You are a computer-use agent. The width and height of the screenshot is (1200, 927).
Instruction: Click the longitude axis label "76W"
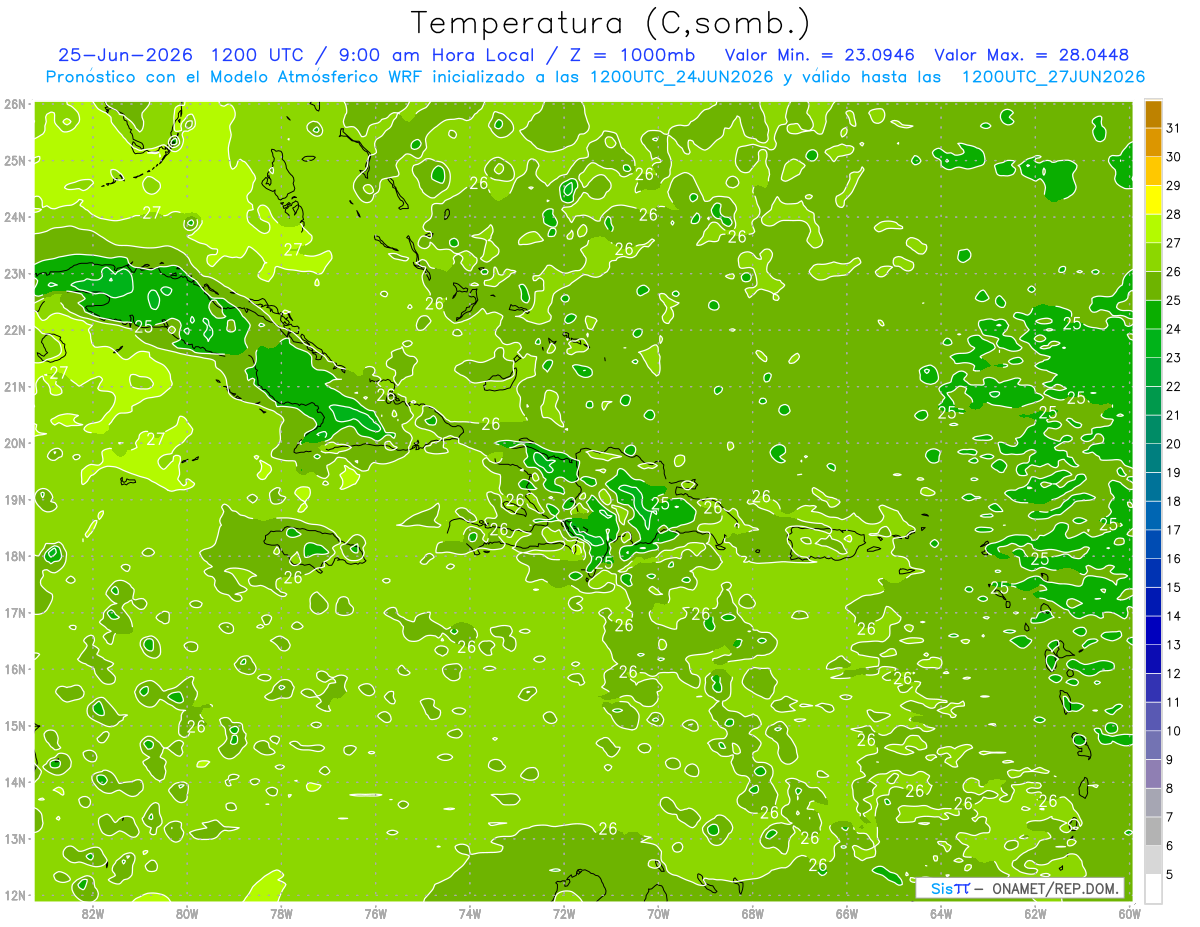point(375,913)
